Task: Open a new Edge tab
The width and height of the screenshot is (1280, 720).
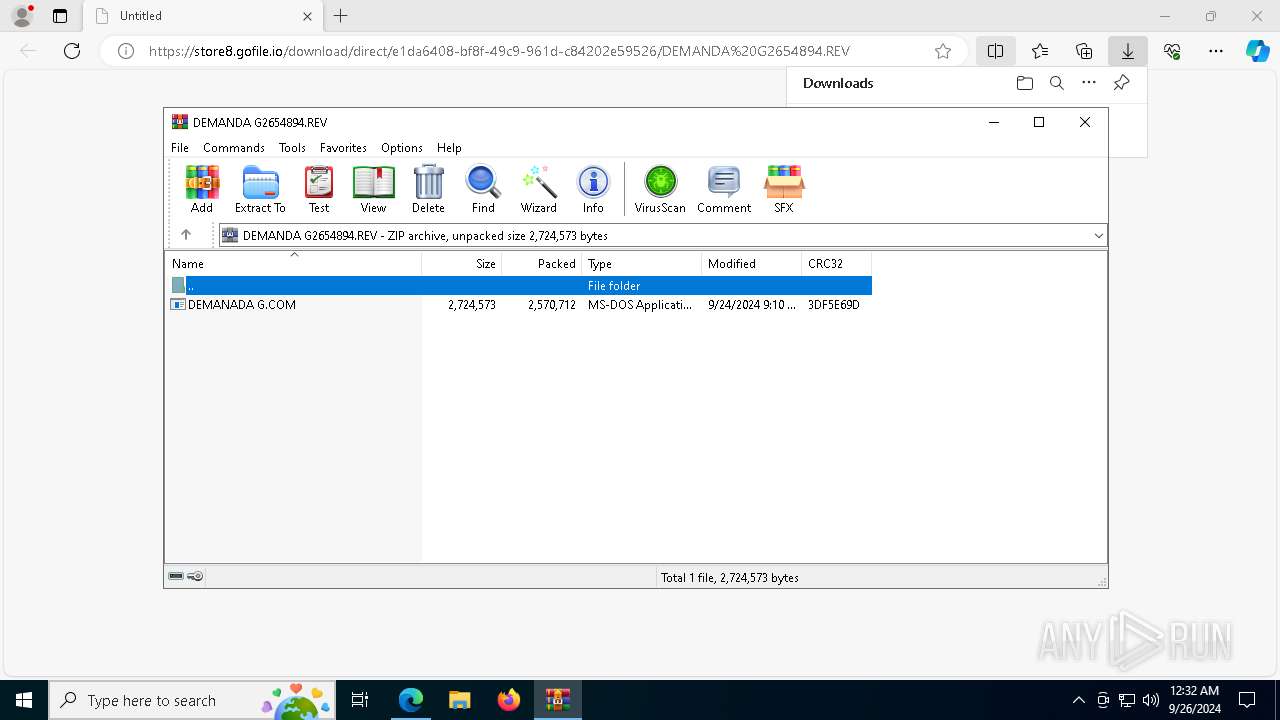Action: click(341, 16)
